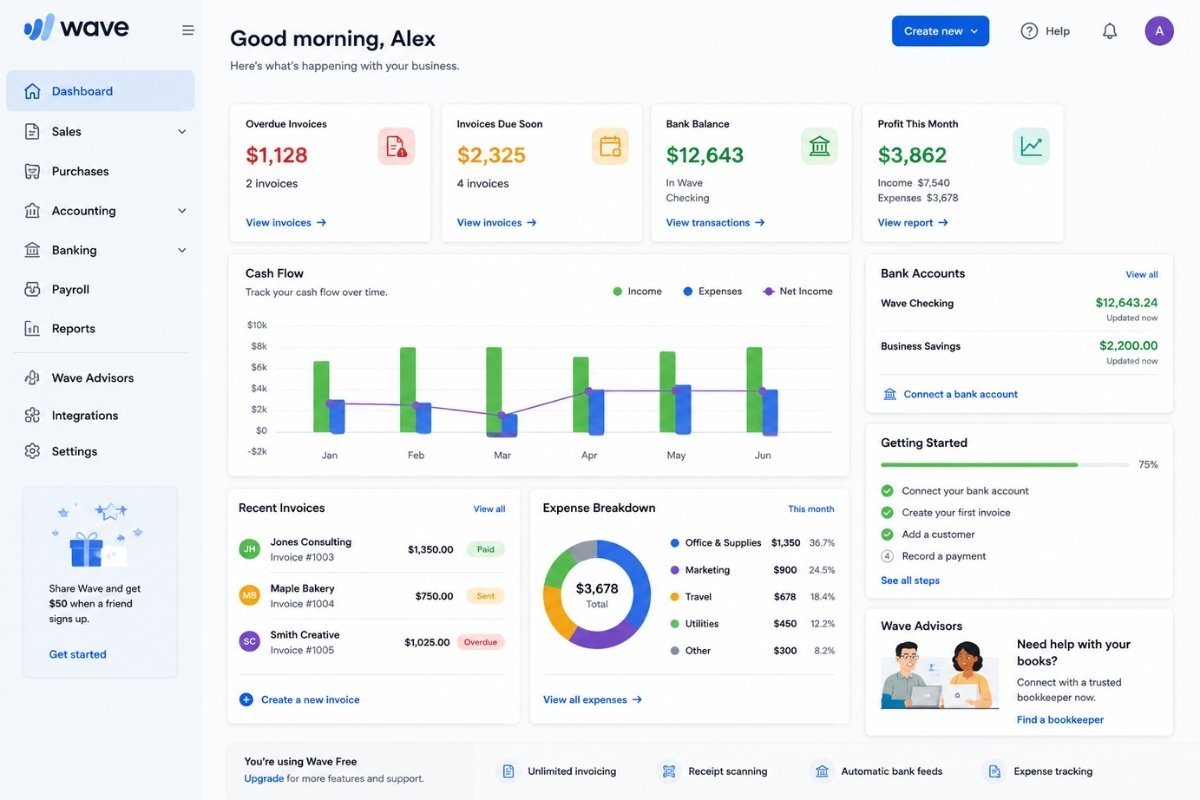
Task: Click the Bank Balance bank icon
Action: point(819,146)
